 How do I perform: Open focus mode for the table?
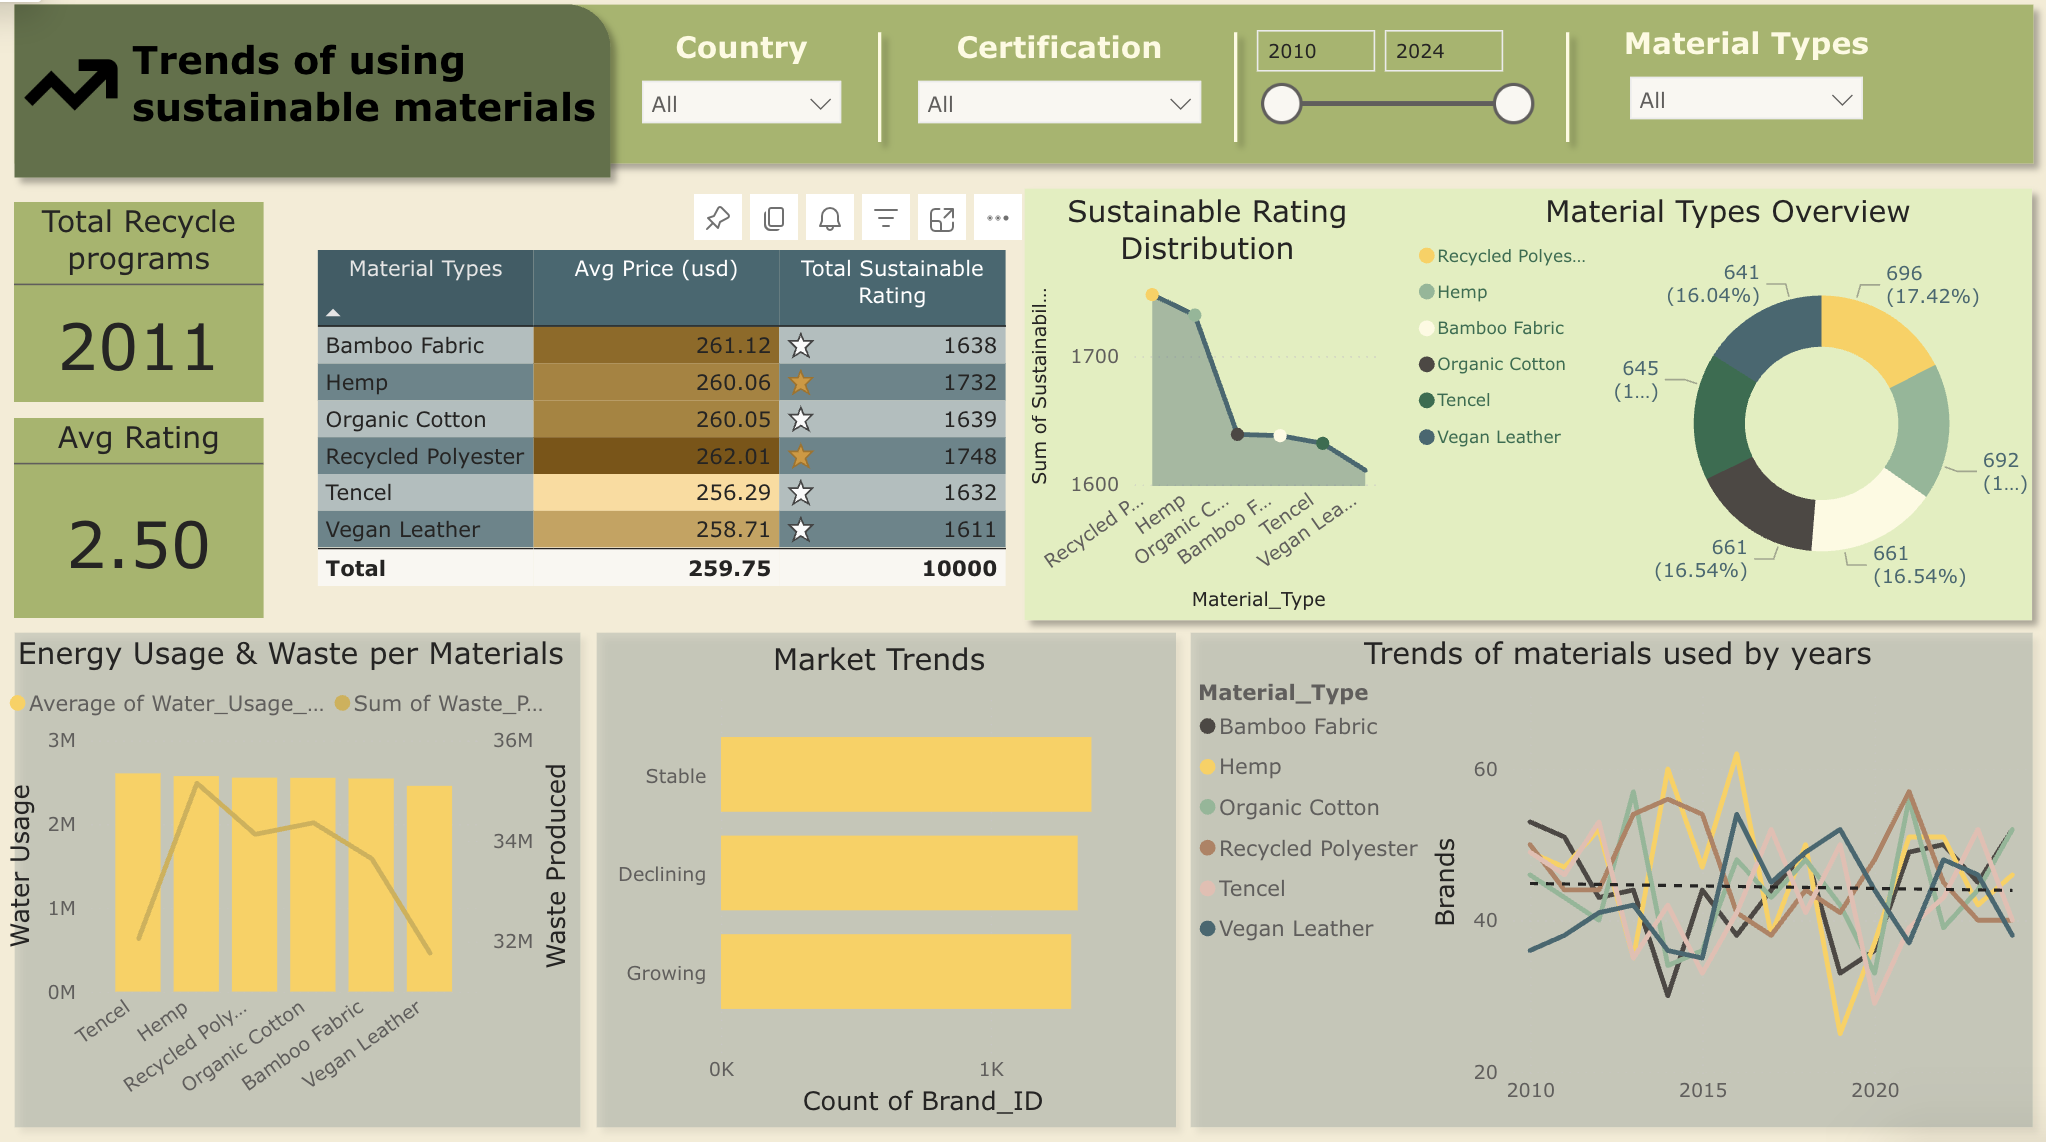(x=941, y=218)
